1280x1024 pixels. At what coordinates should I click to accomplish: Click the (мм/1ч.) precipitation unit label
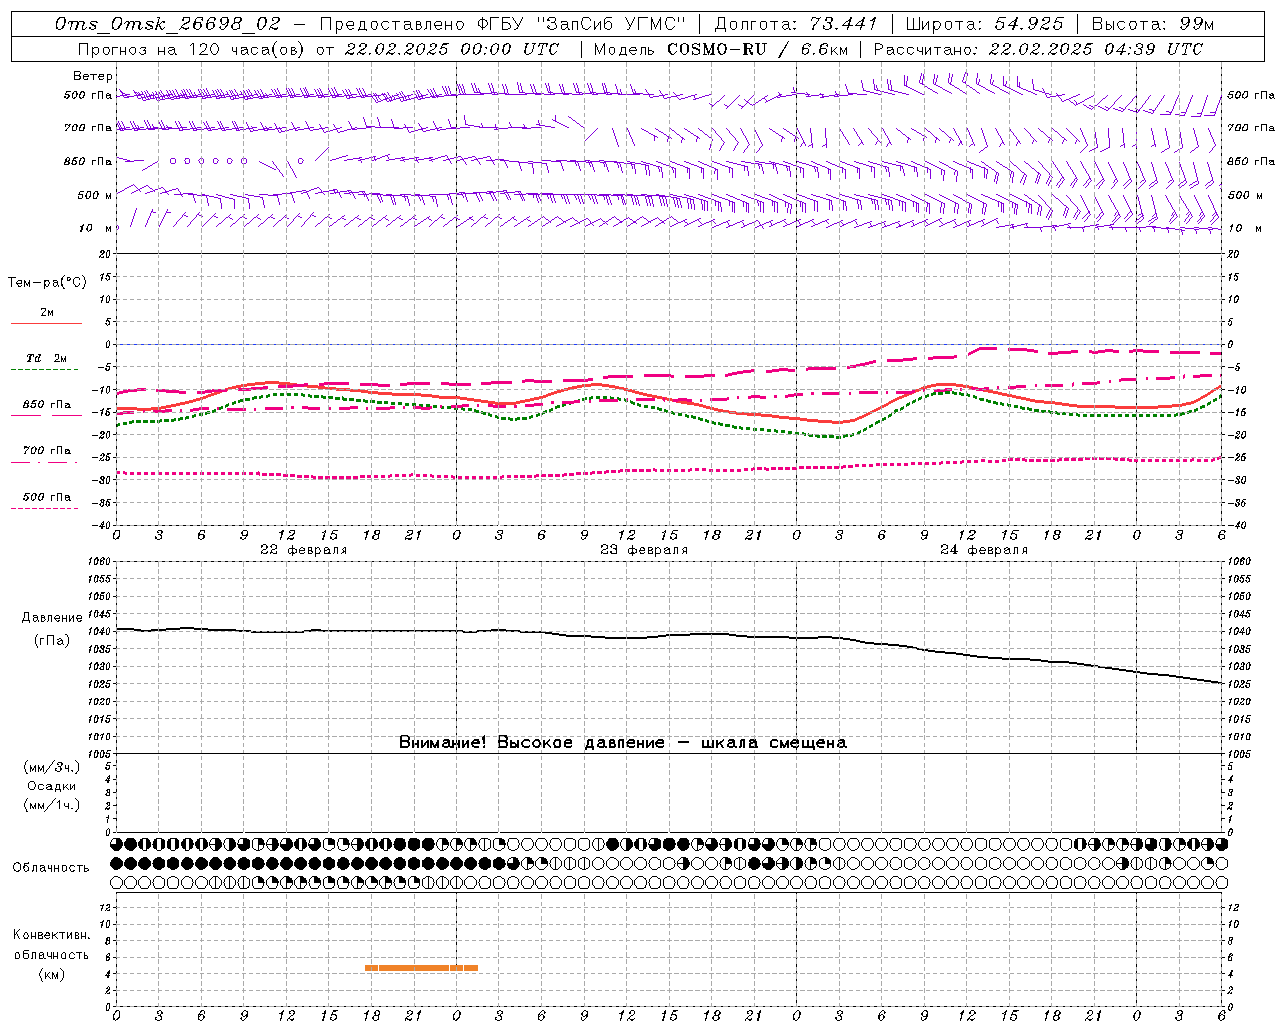pyautogui.click(x=51, y=805)
